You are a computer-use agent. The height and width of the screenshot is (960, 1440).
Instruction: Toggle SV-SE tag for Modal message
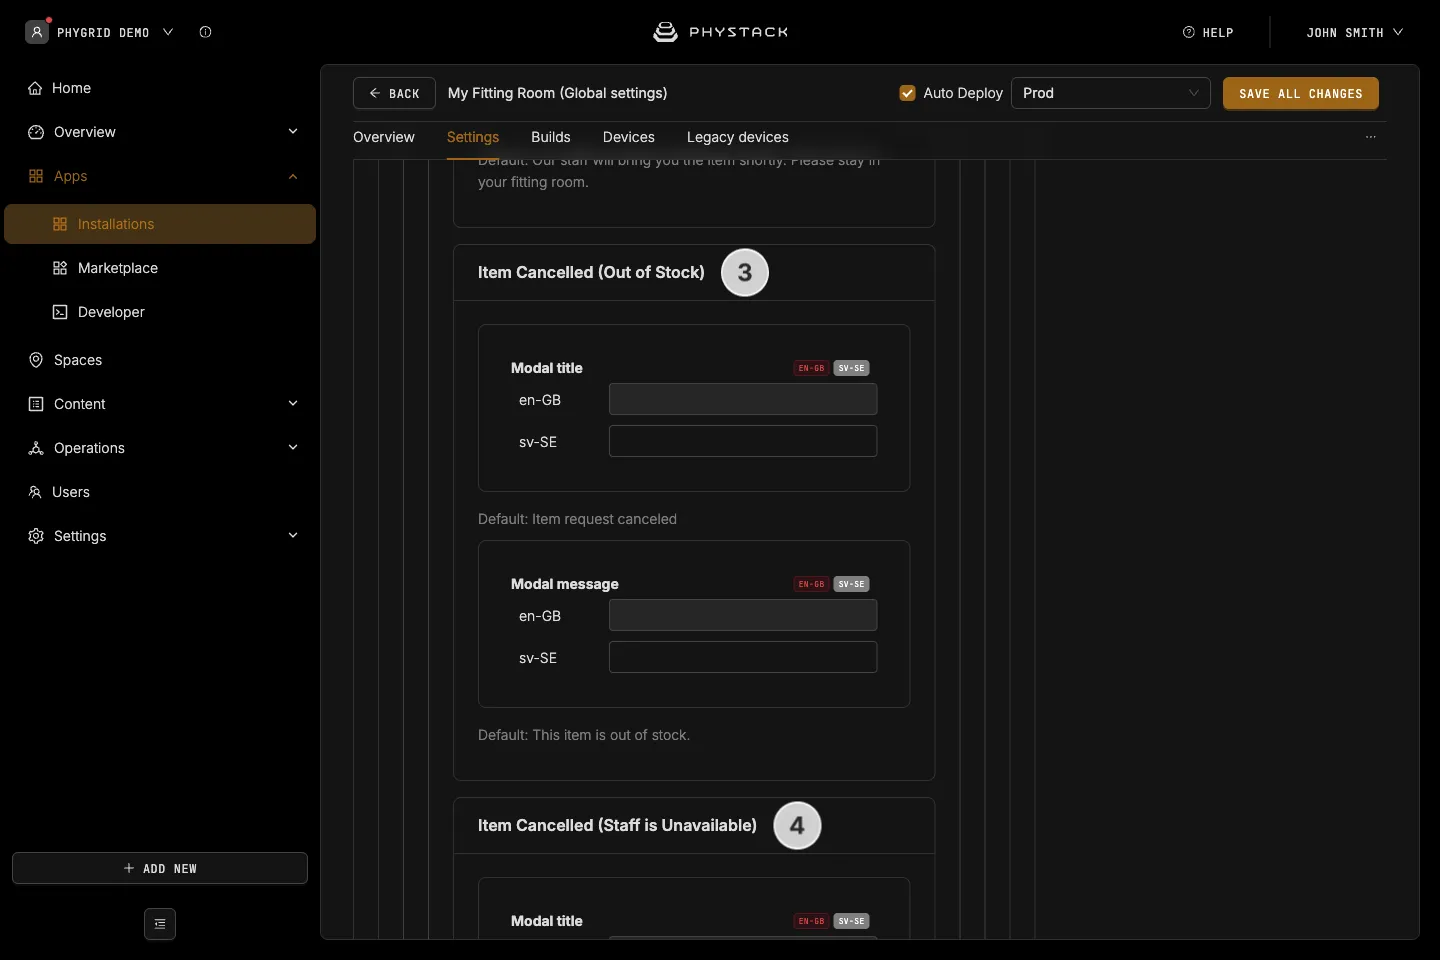(x=852, y=584)
